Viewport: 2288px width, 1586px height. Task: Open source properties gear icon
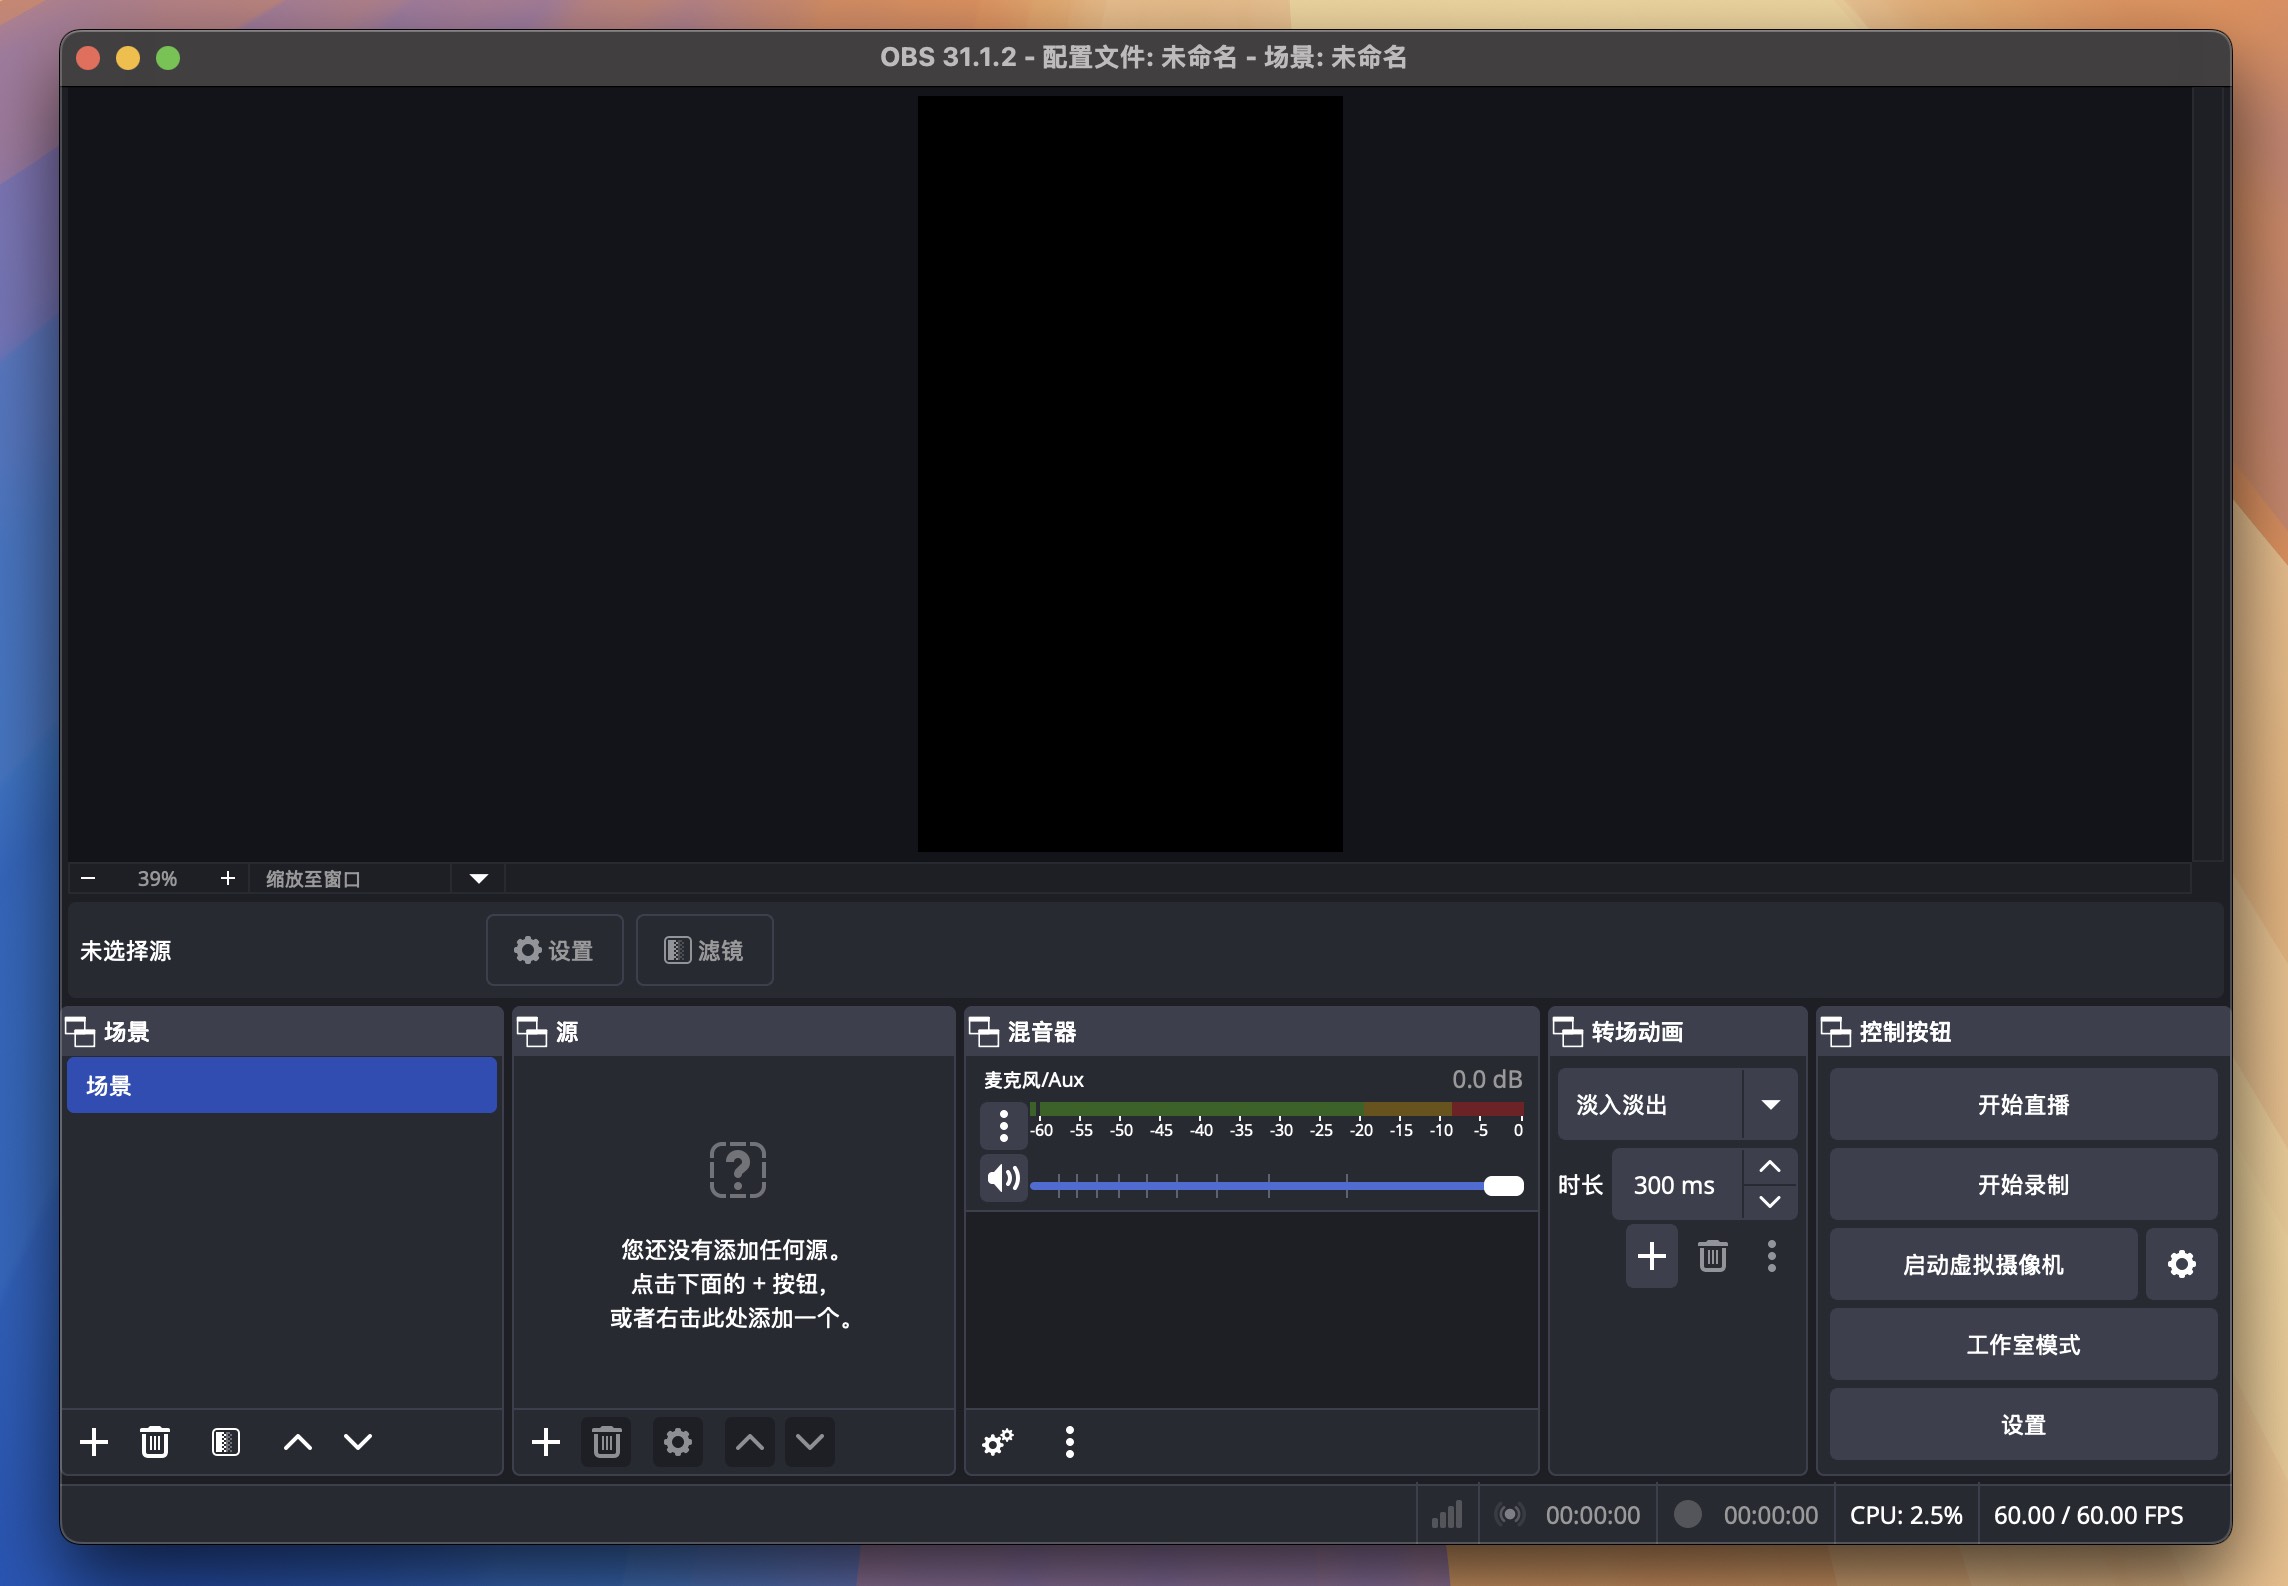click(x=677, y=1441)
